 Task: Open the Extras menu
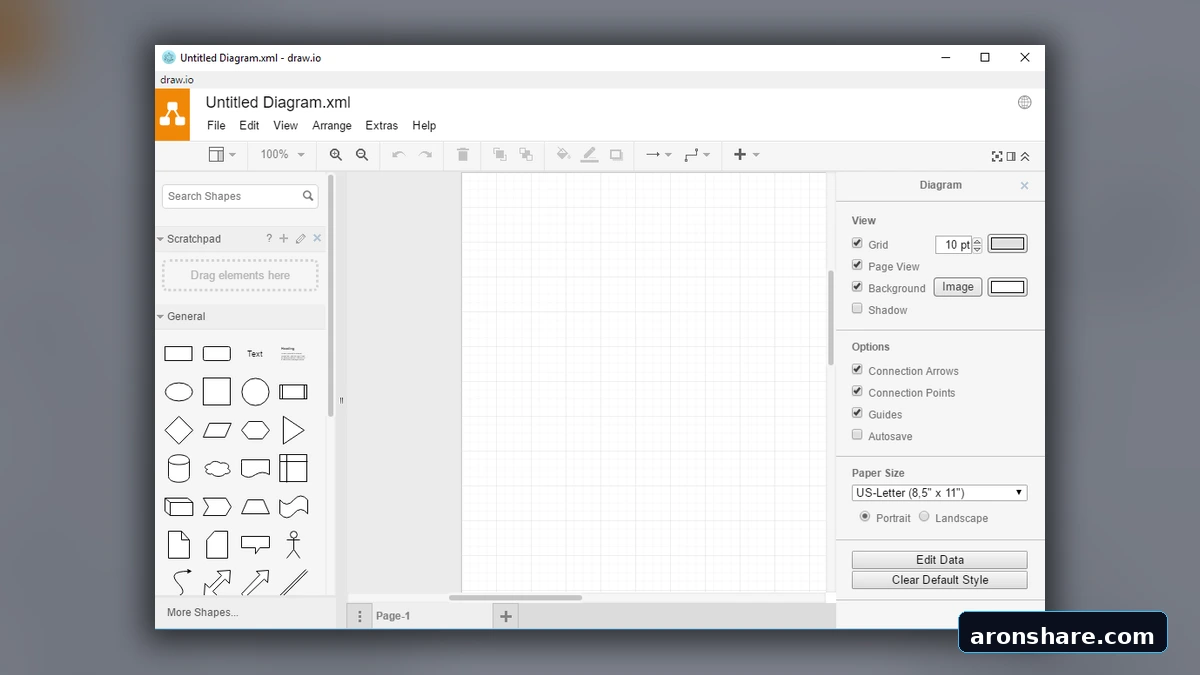point(381,126)
